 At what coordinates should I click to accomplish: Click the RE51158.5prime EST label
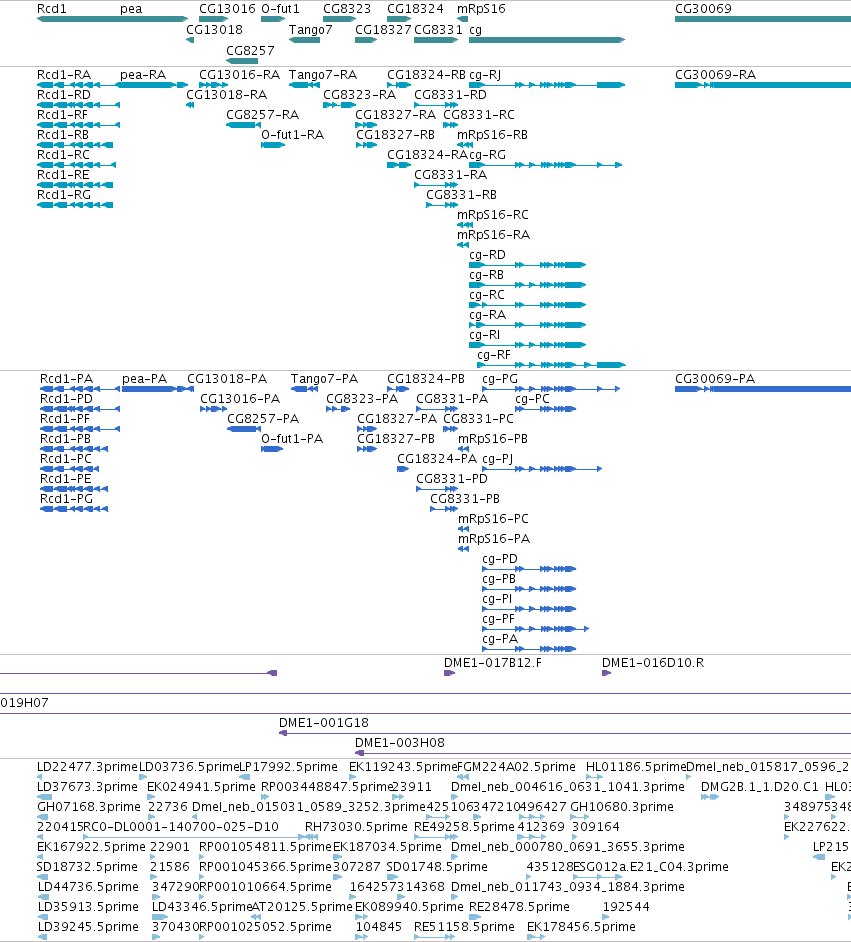click(464, 926)
